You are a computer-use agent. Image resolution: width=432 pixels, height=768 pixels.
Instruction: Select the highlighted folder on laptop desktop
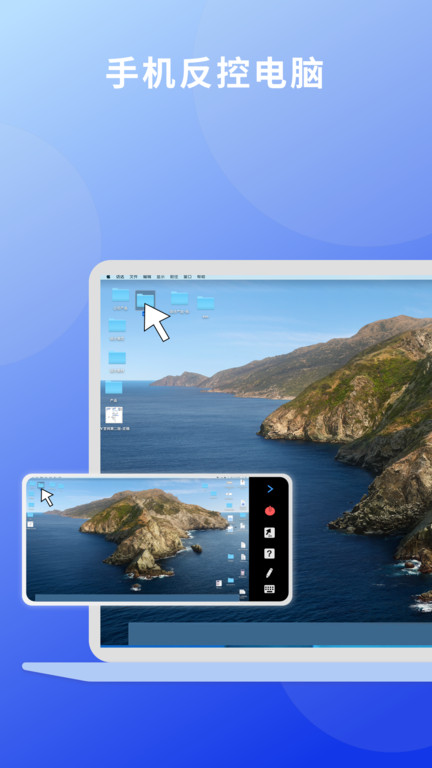[x=145, y=300]
